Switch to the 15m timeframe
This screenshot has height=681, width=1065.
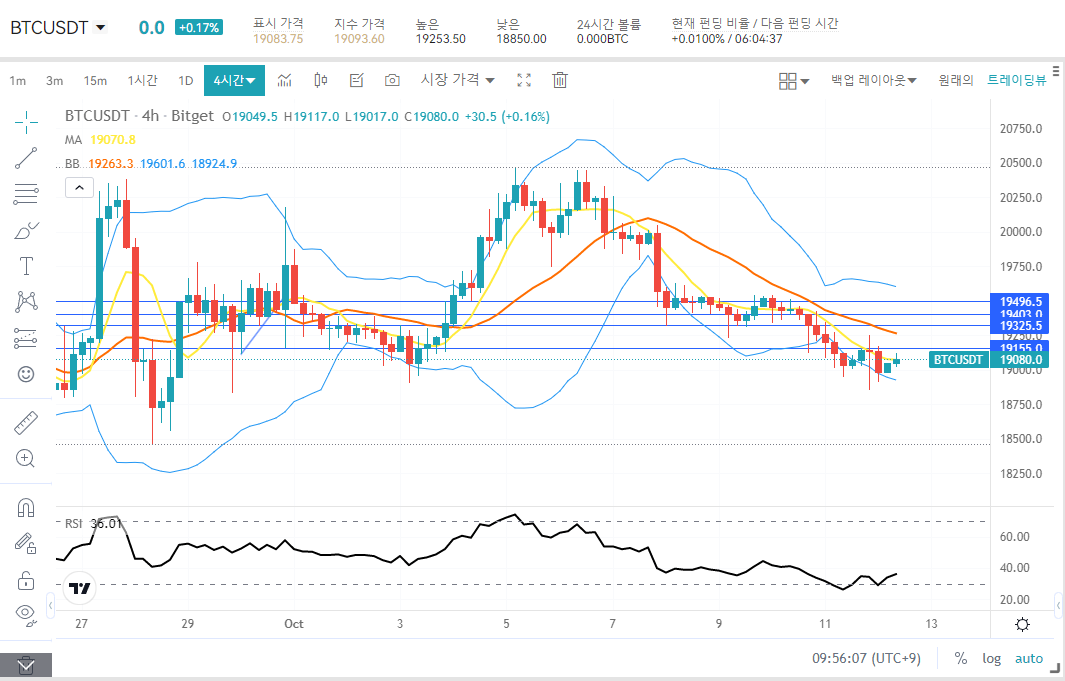(x=95, y=80)
